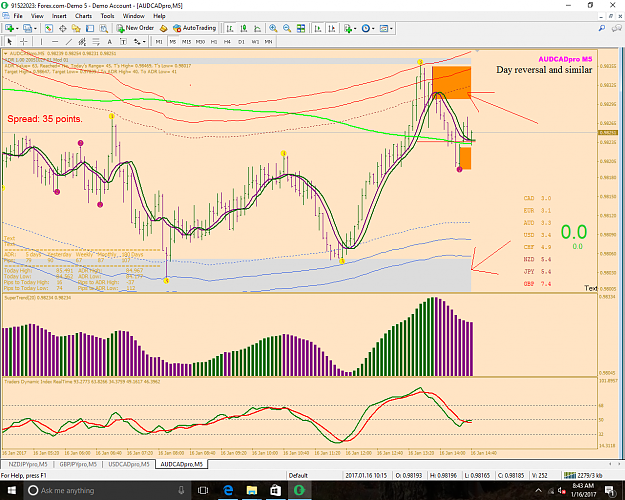Open the Data Window icon
The height and width of the screenshot is (500, 625).
click(63, 28)
